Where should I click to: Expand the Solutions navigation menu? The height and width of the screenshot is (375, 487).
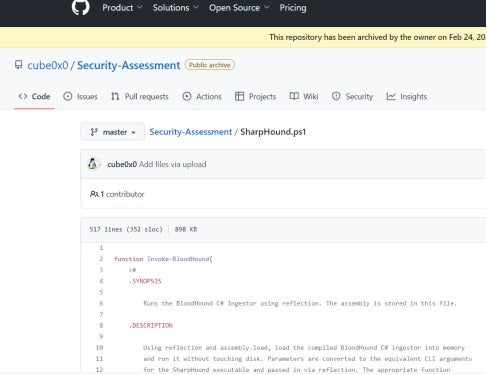175,8
